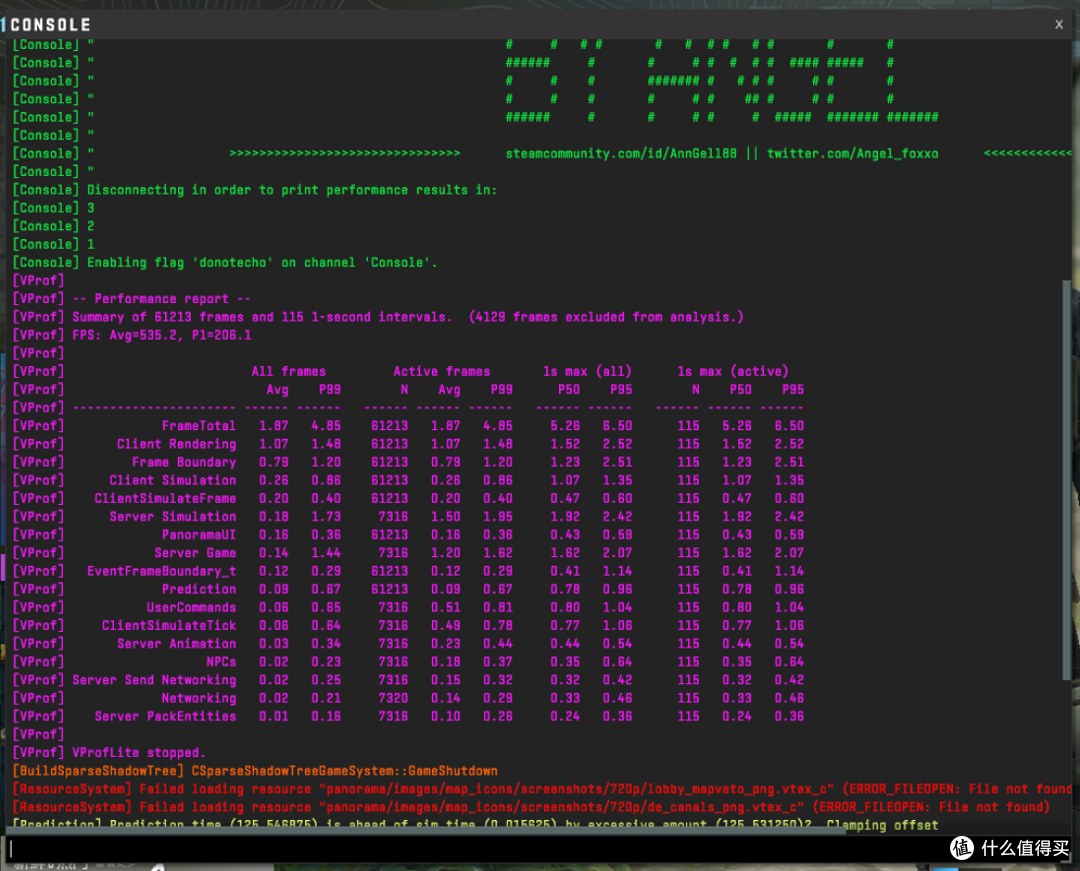
Task: Close the console window
Action: 1059,25
